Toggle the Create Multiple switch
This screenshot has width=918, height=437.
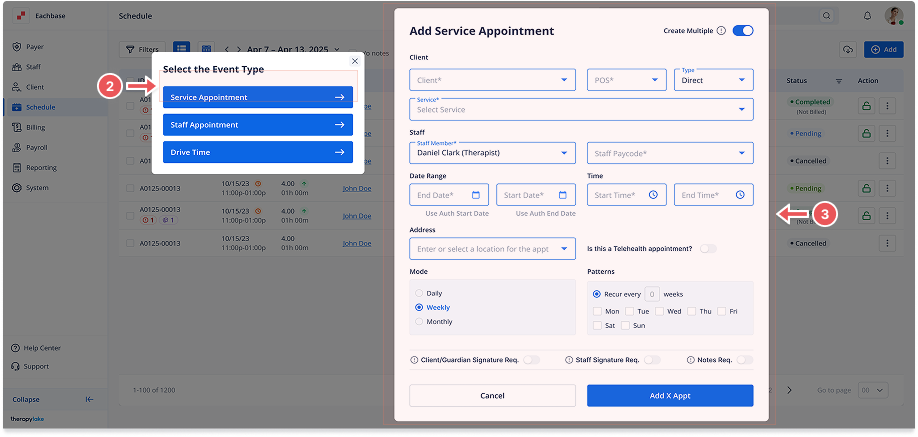tap(743, 30)
